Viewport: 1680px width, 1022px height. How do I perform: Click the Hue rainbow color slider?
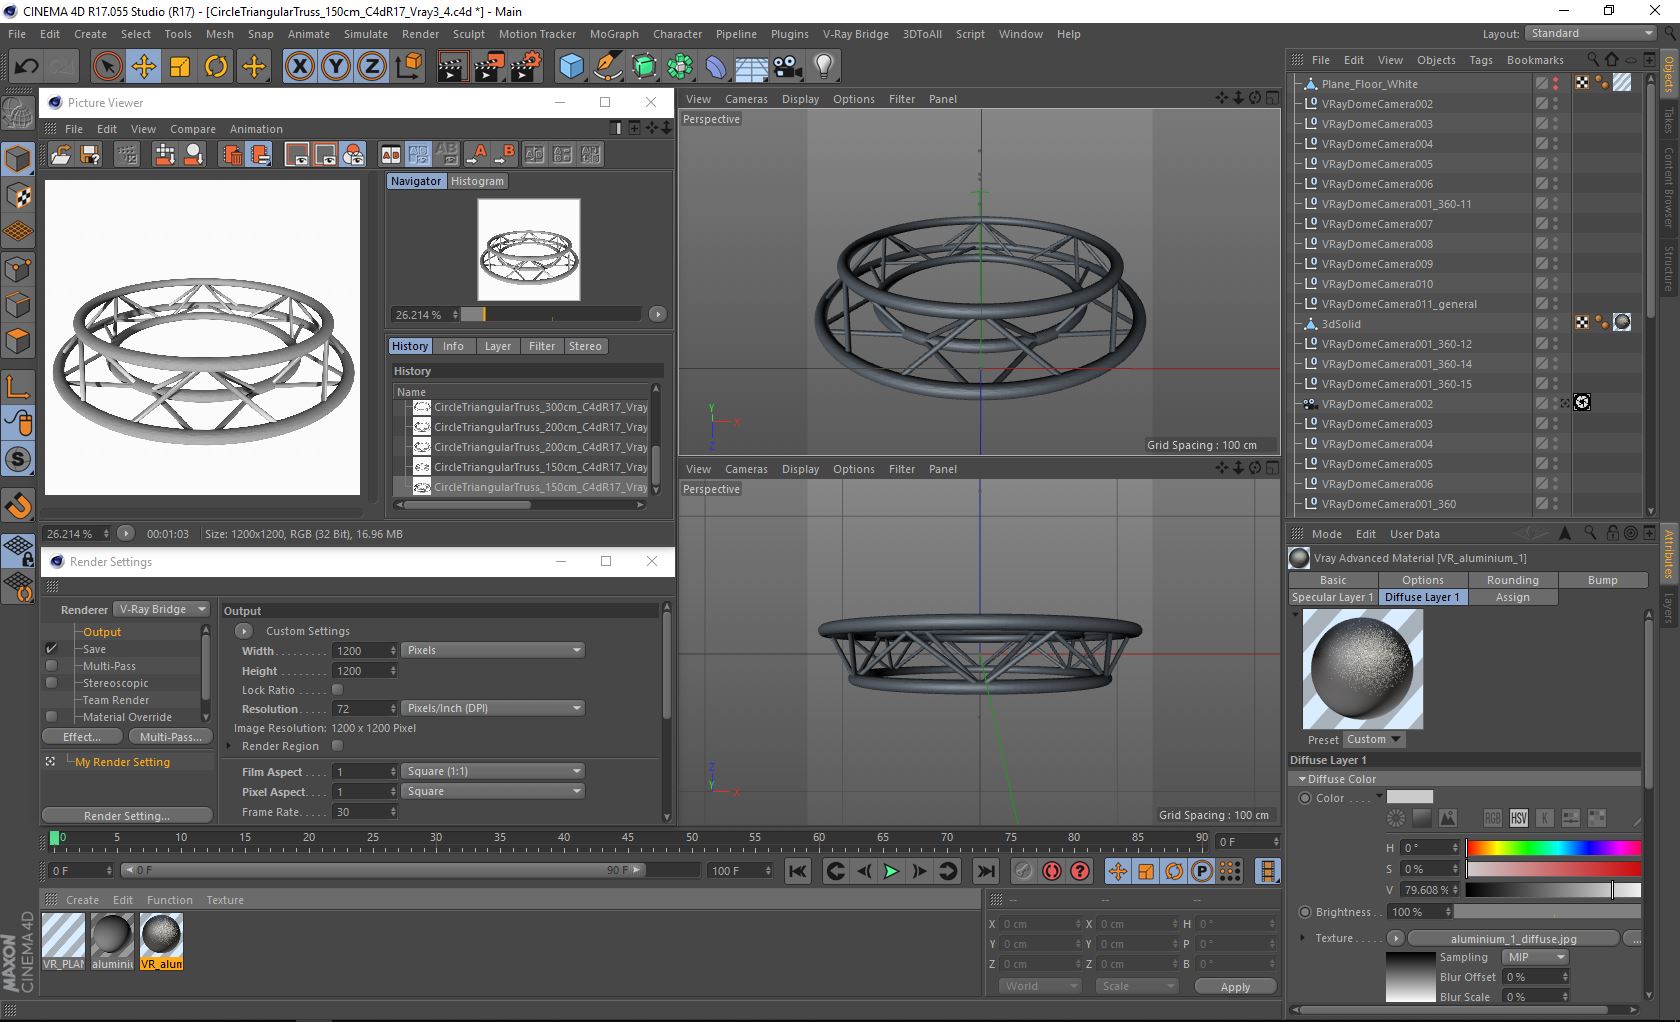(x=1553, y=848)
